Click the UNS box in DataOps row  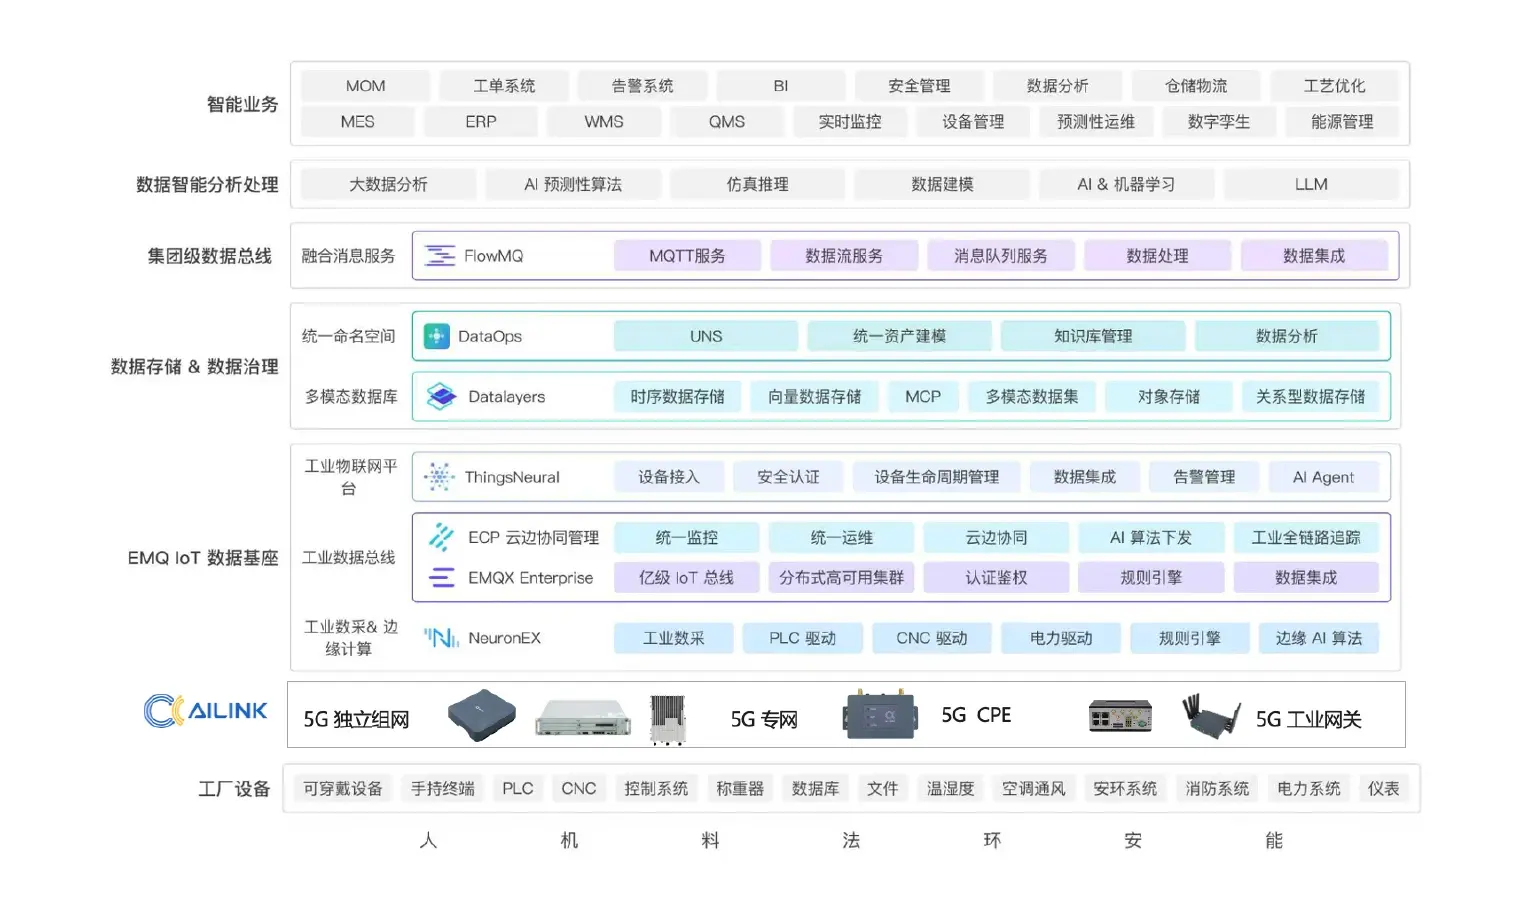(706, 336)
